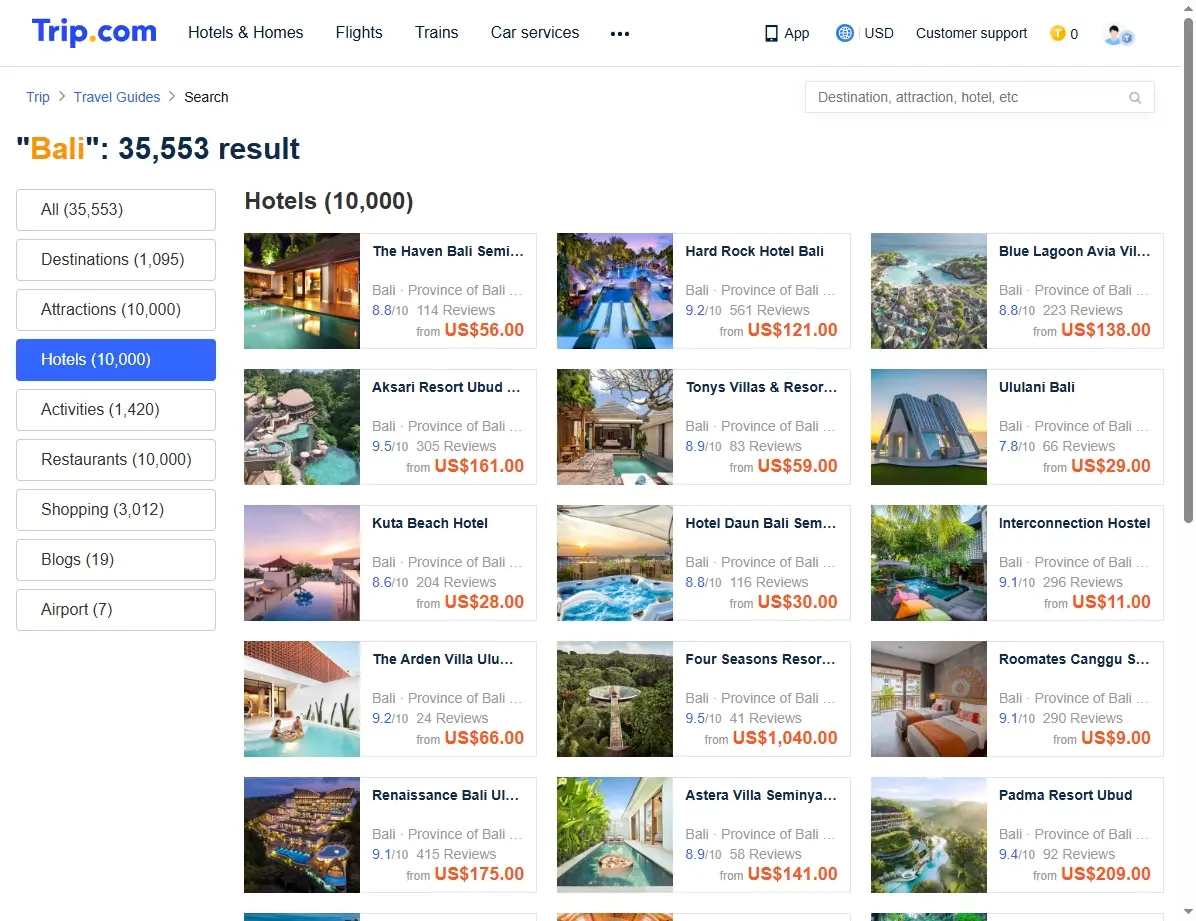Click Hotel Daun Bali Sem... title
The width and height of the screenshot is (1196, 921).
tap(760, 523)
